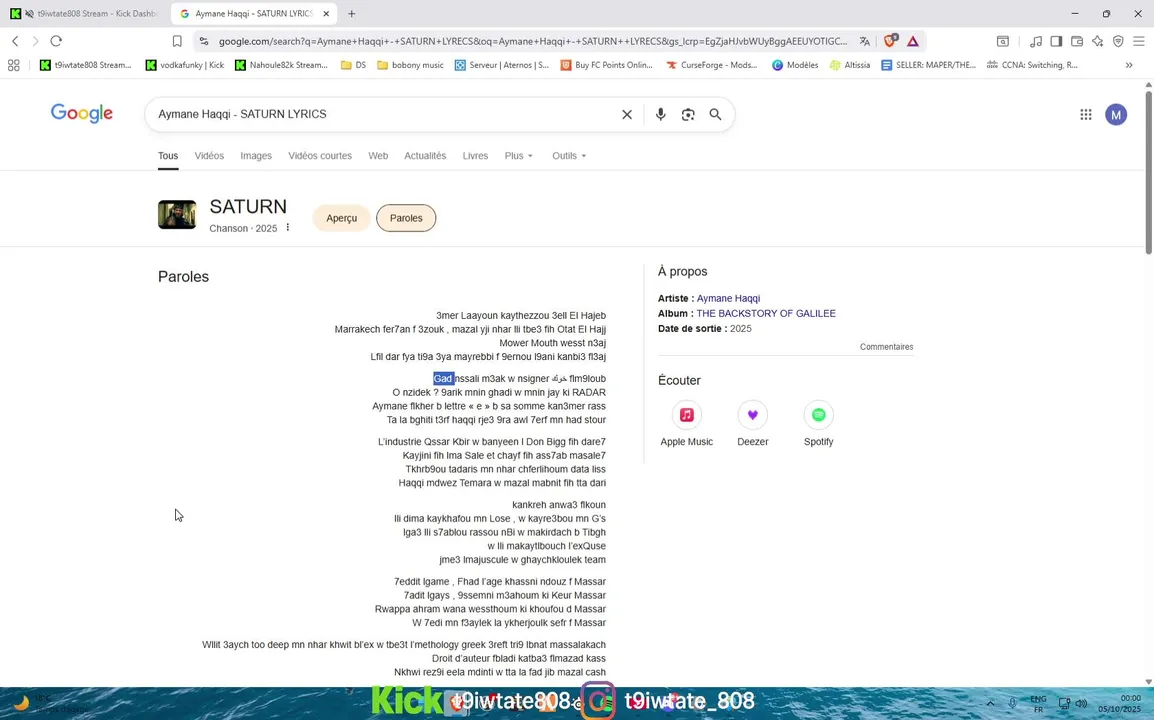Search by image with Google Lens
This screenshot has height=720, width=1154.
coord(687,114)
